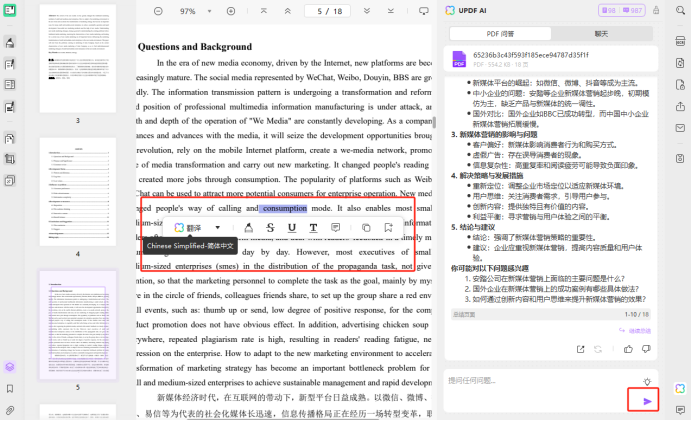Bookmark selection from floating toolbar
Image resolution: width=691 pixels, height=421 pixels.
tap(388, 227)
